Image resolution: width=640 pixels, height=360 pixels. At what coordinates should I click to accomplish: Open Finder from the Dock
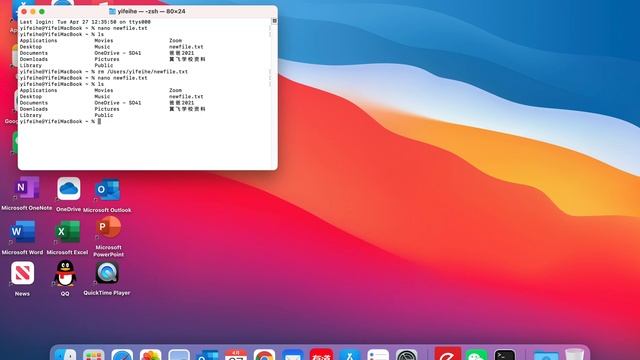coord(65,355)
